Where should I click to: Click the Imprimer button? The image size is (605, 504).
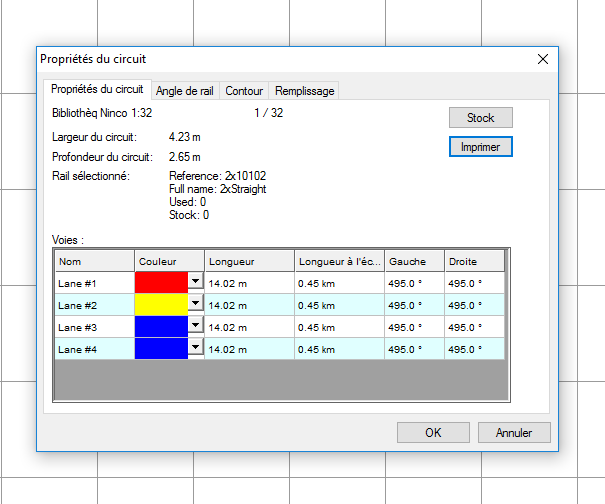(480, 146)
